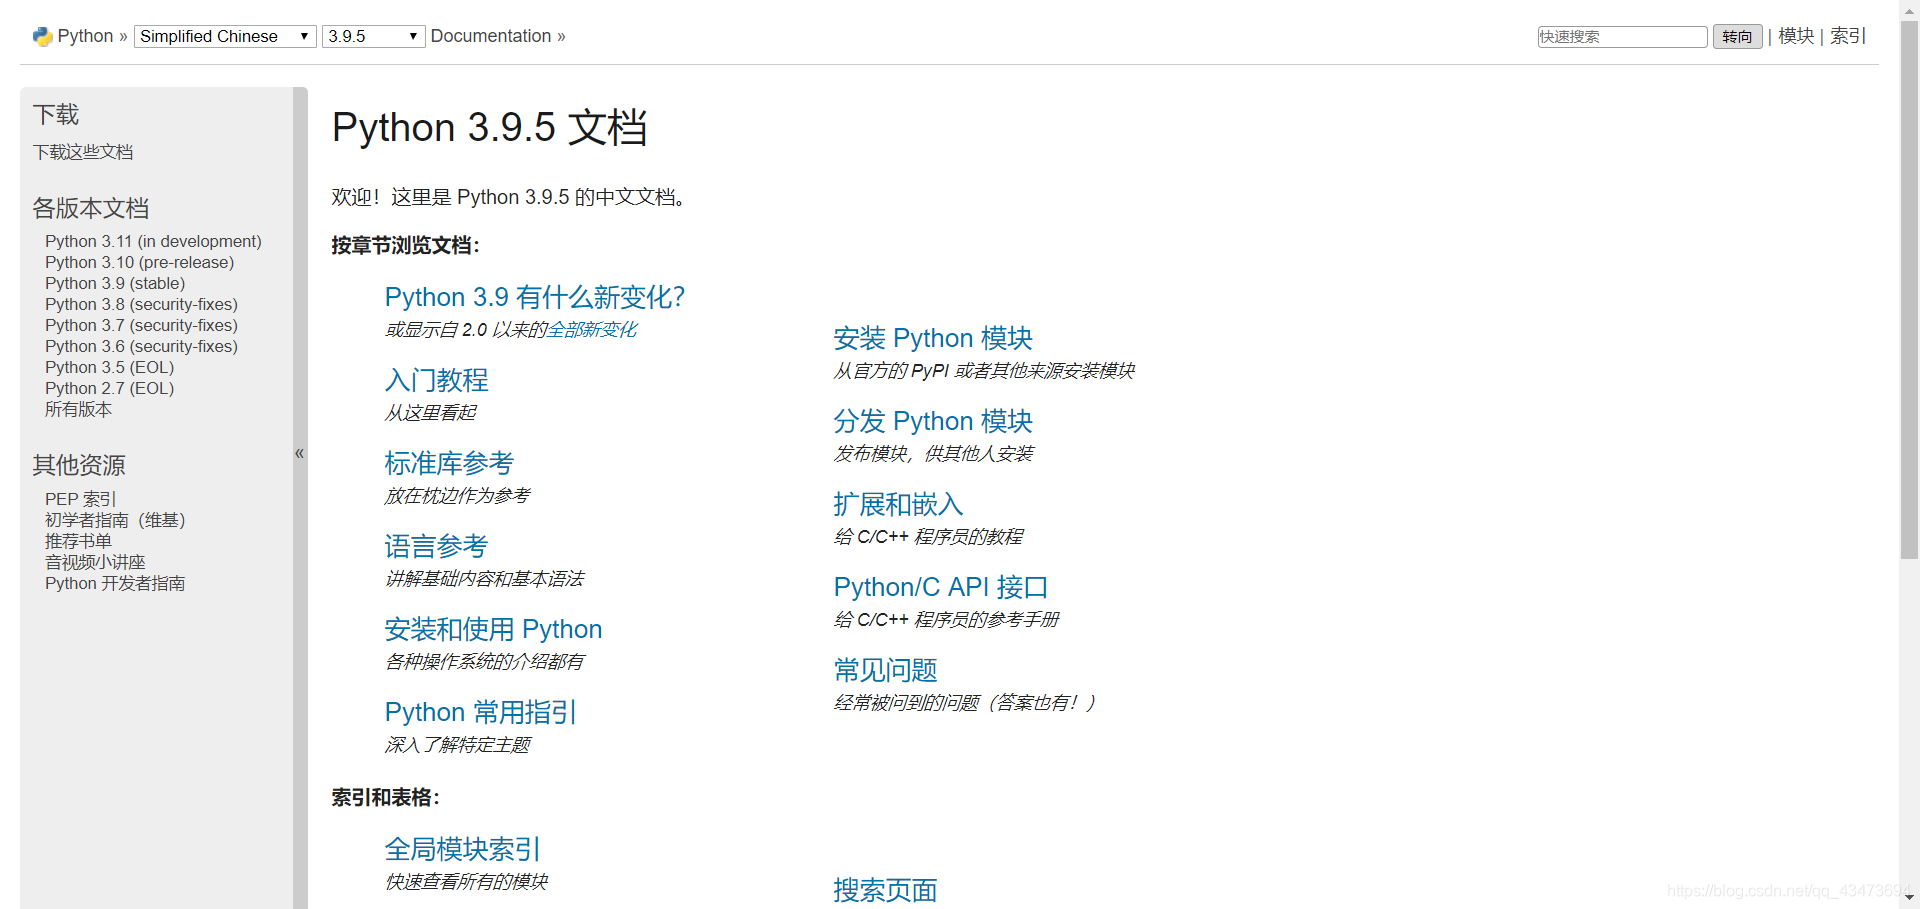Image resolution: width=1920 pixels, height=909 pixels.
Task: Click description text 从这里看起
Action: click(x=431, y=413)
